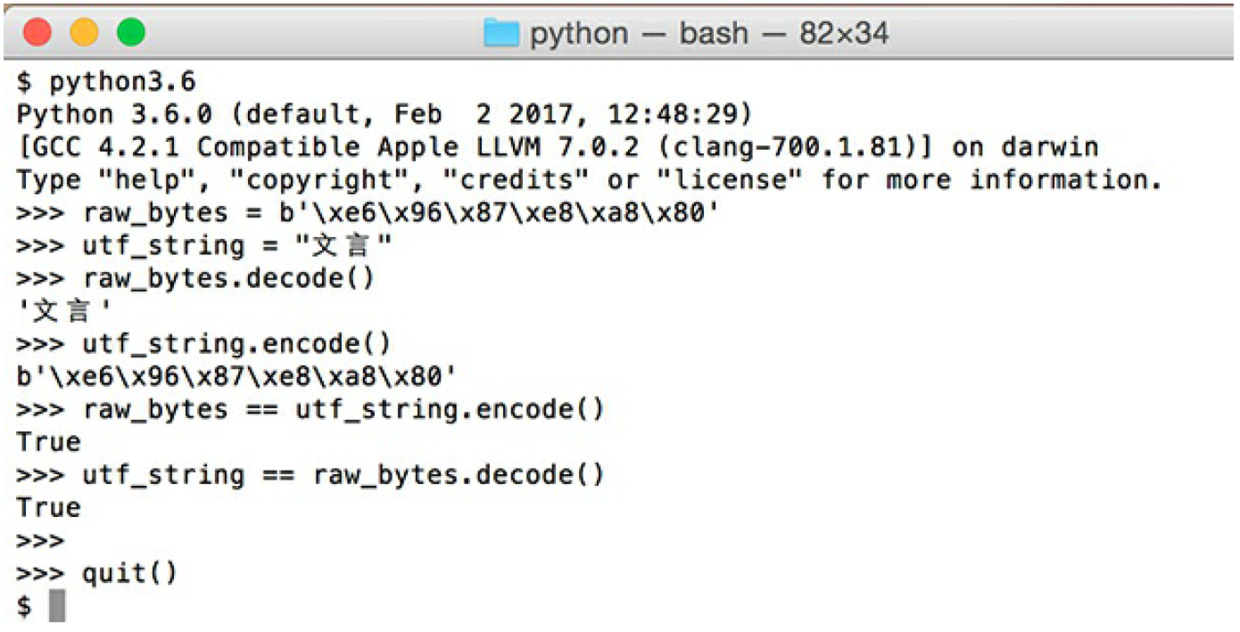Image resolution: width=1240 pixels, height=632 pixels.
Task: Click the "raw_bytes.decode()" command line
Action: pos(196,279)
